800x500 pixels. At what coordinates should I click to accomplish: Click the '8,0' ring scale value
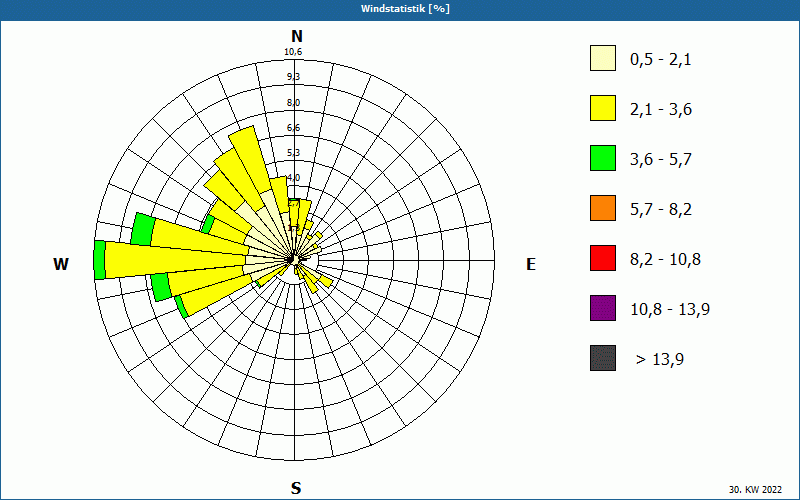point(293,103)
